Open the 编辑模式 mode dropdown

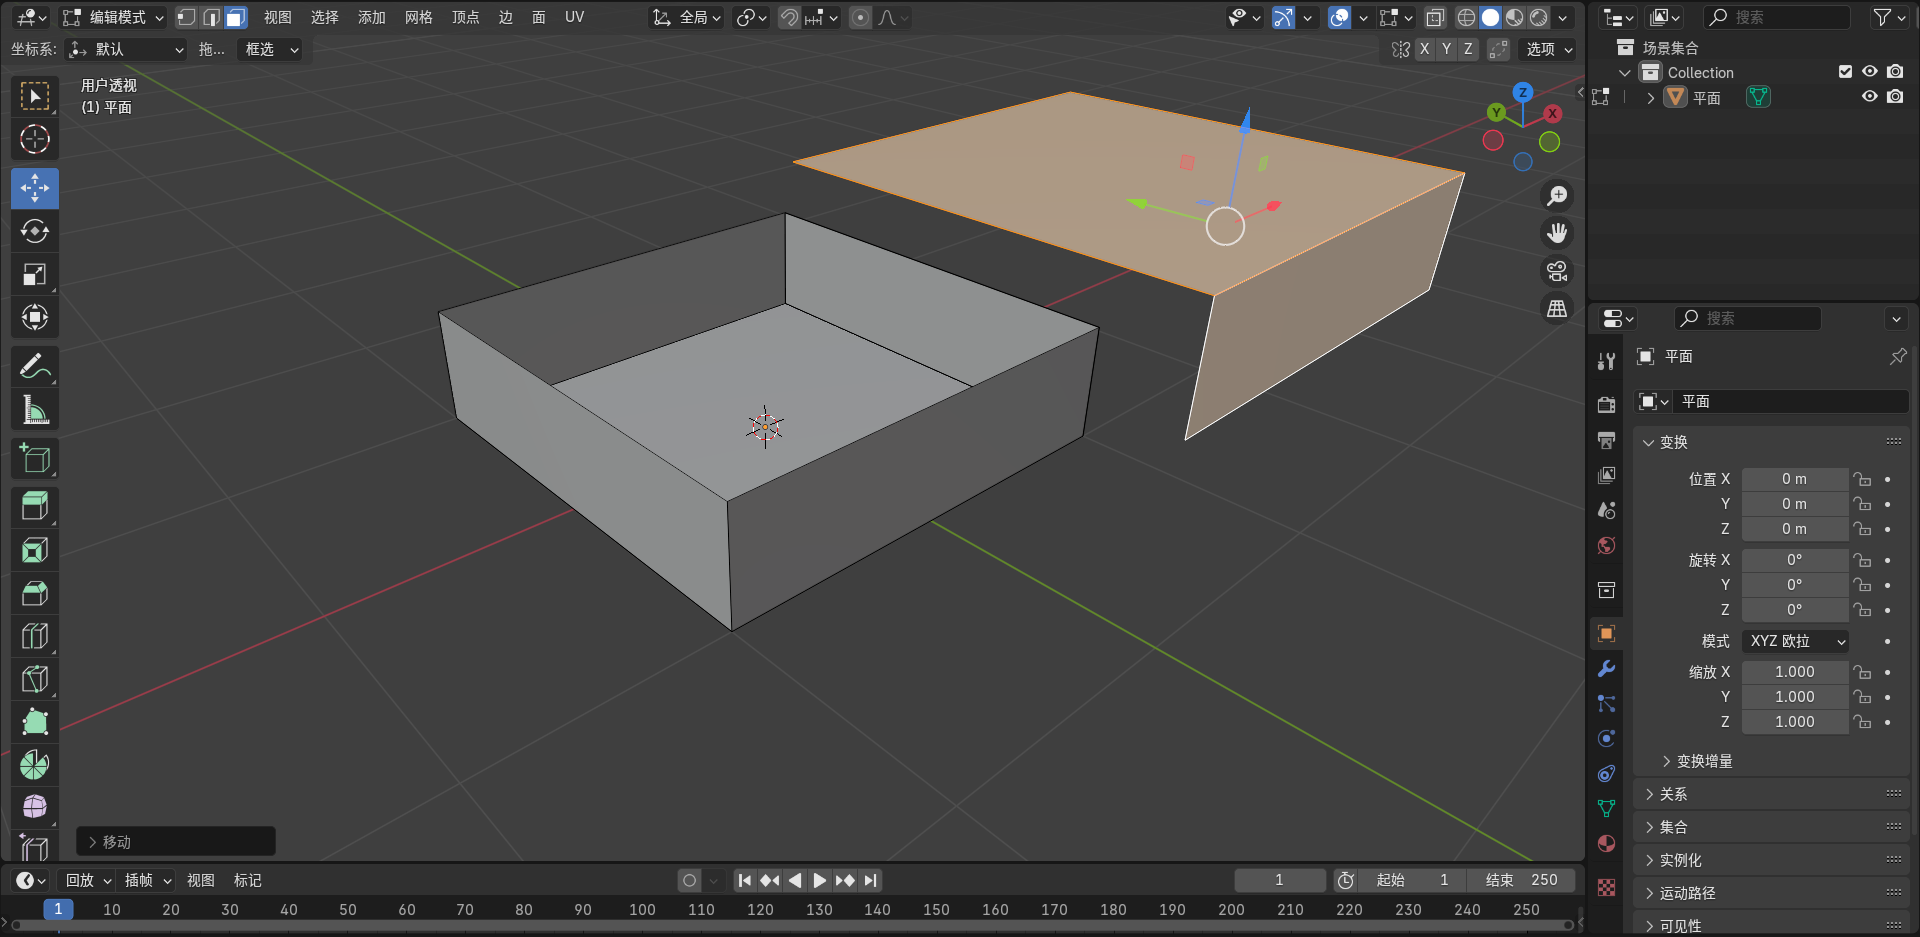[113, 17]
